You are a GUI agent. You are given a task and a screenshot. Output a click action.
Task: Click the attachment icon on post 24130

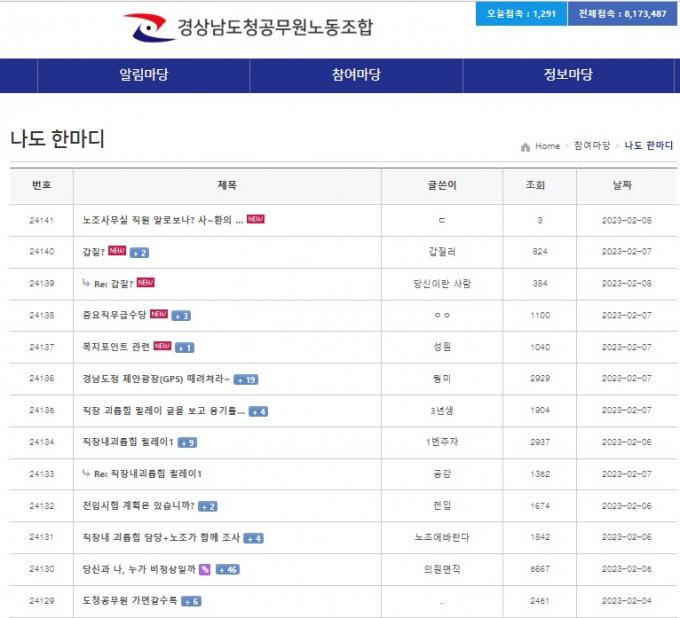point(204,570)
